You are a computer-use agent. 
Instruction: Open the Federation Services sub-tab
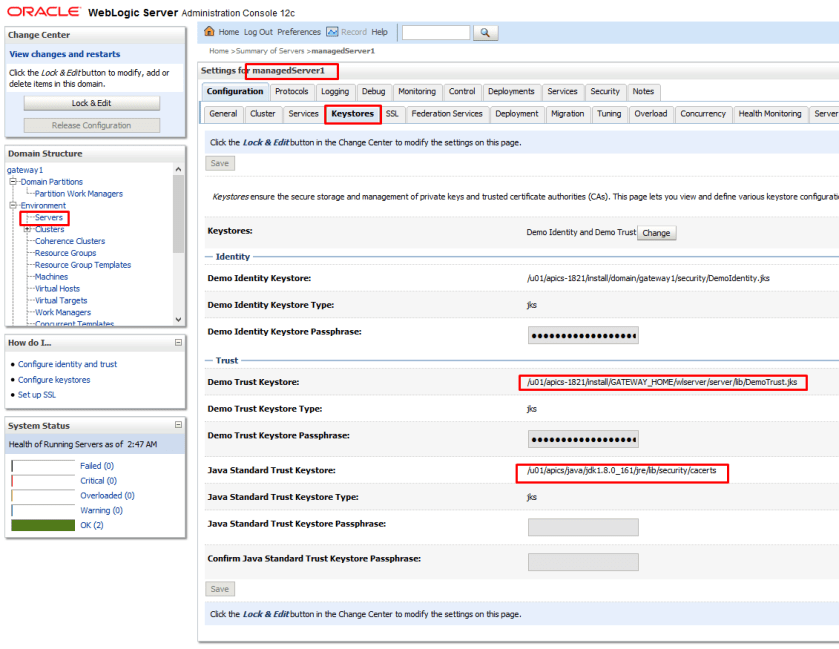click(447, 114)
